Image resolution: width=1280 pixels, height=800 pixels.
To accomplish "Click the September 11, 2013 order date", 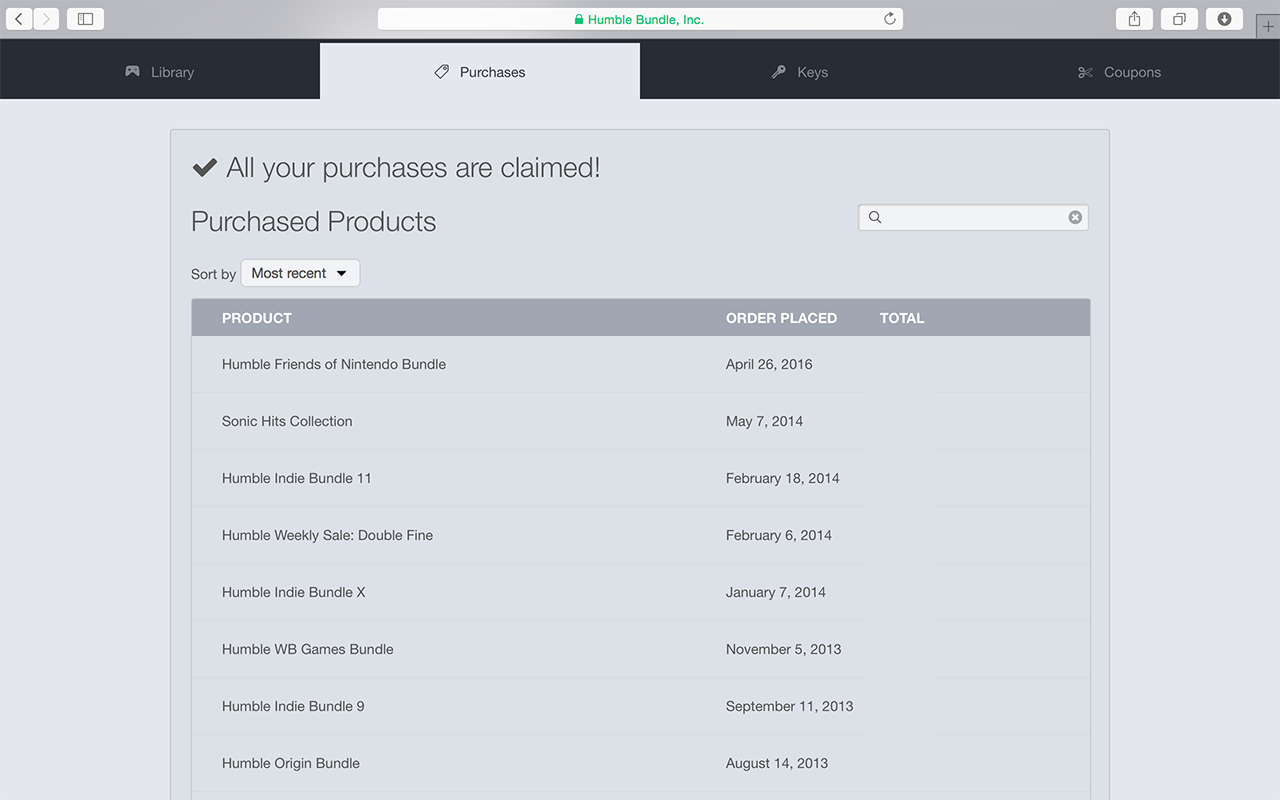I will (790, 706).
